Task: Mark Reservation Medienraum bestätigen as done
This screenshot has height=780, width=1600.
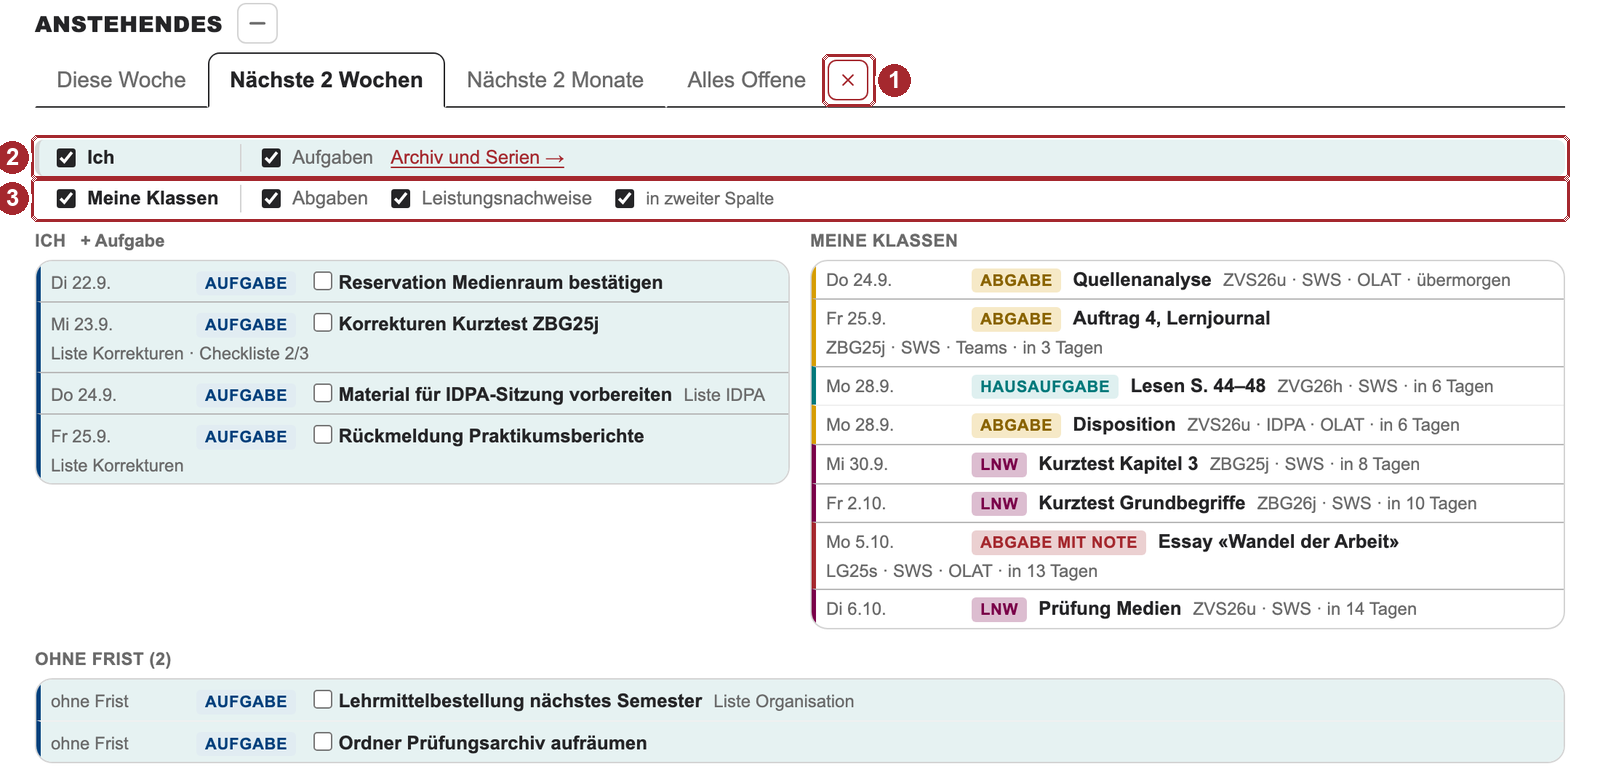Action: [322, 281]
